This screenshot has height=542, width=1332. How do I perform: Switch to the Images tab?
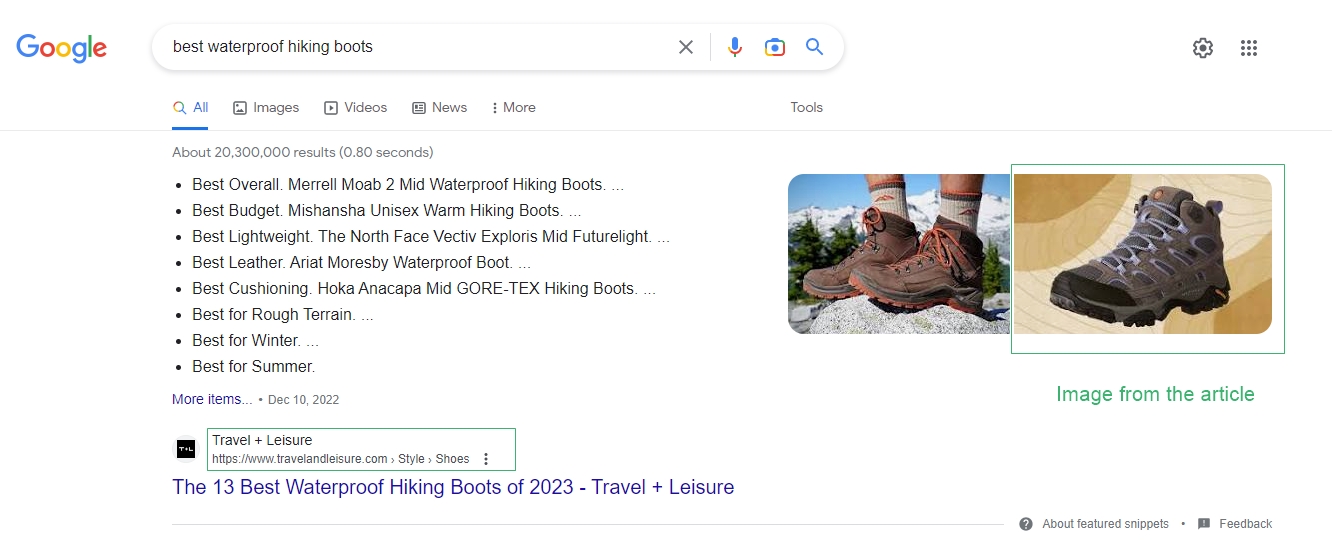(266, 108)
